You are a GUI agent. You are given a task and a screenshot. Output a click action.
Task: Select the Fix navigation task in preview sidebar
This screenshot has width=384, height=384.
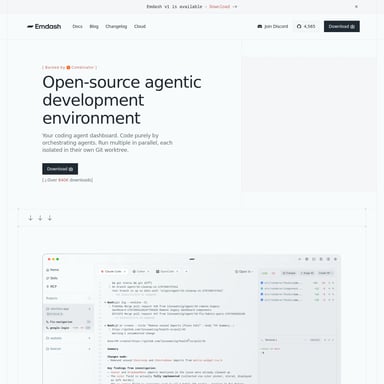(x=68, y=322)
